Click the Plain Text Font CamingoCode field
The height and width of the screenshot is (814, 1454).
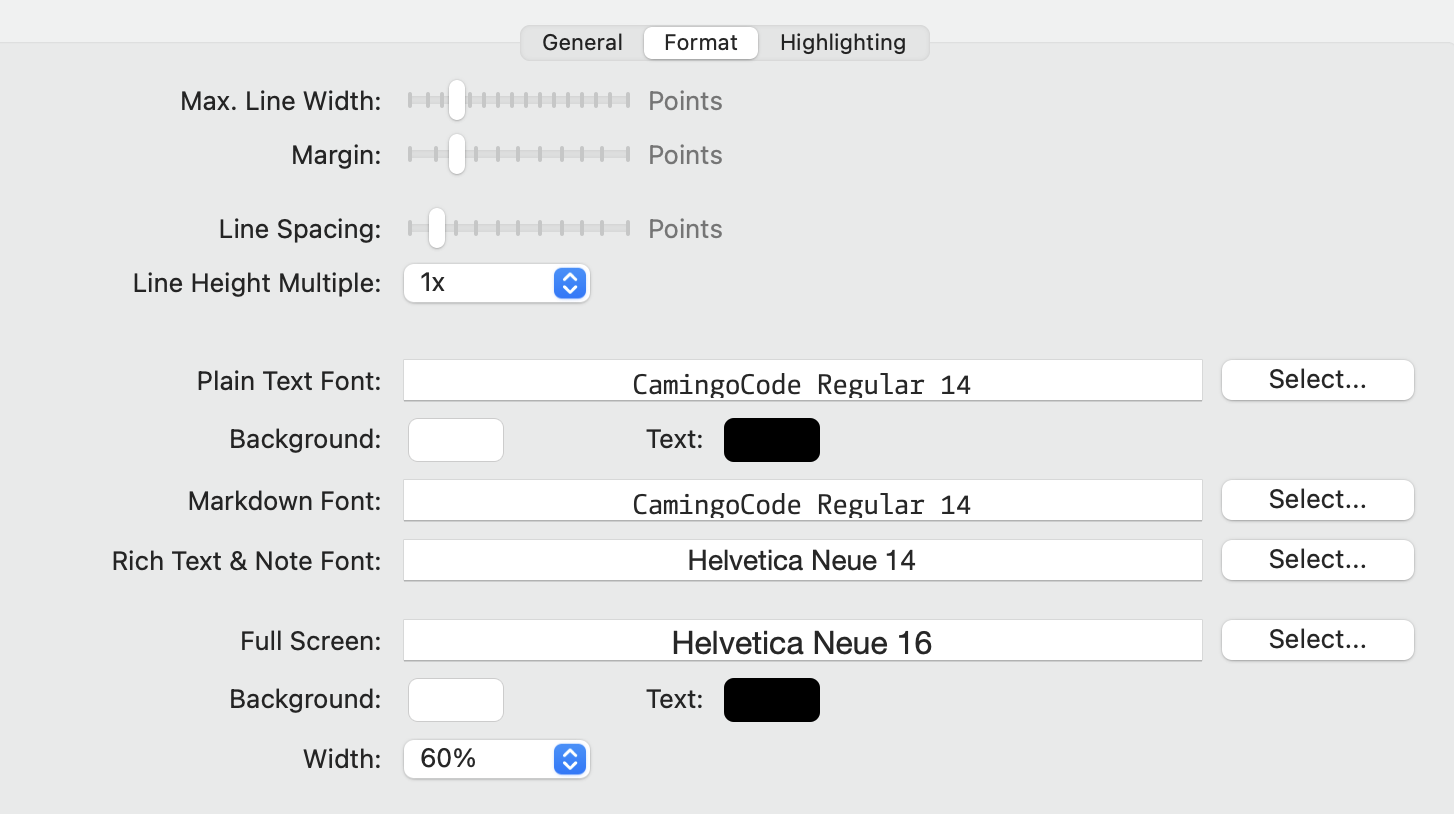pyautogui.click(x=802, y=381)
